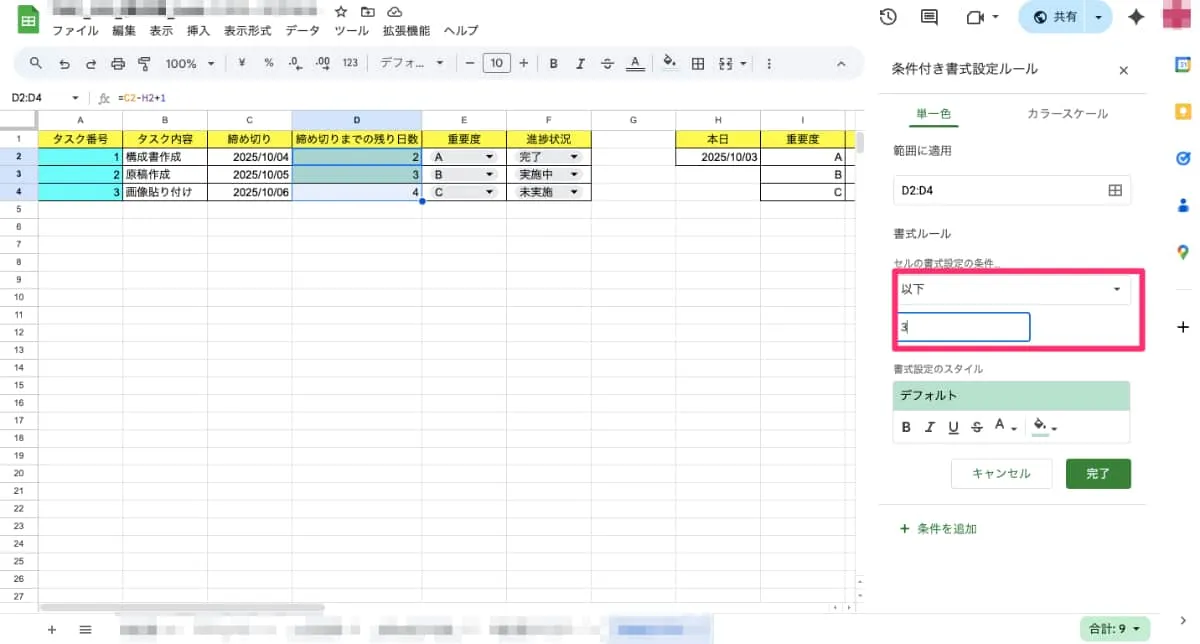The image size is (1200, 644).
Task: Open the borders tool in the toolbar
Action: coord(697,63)
